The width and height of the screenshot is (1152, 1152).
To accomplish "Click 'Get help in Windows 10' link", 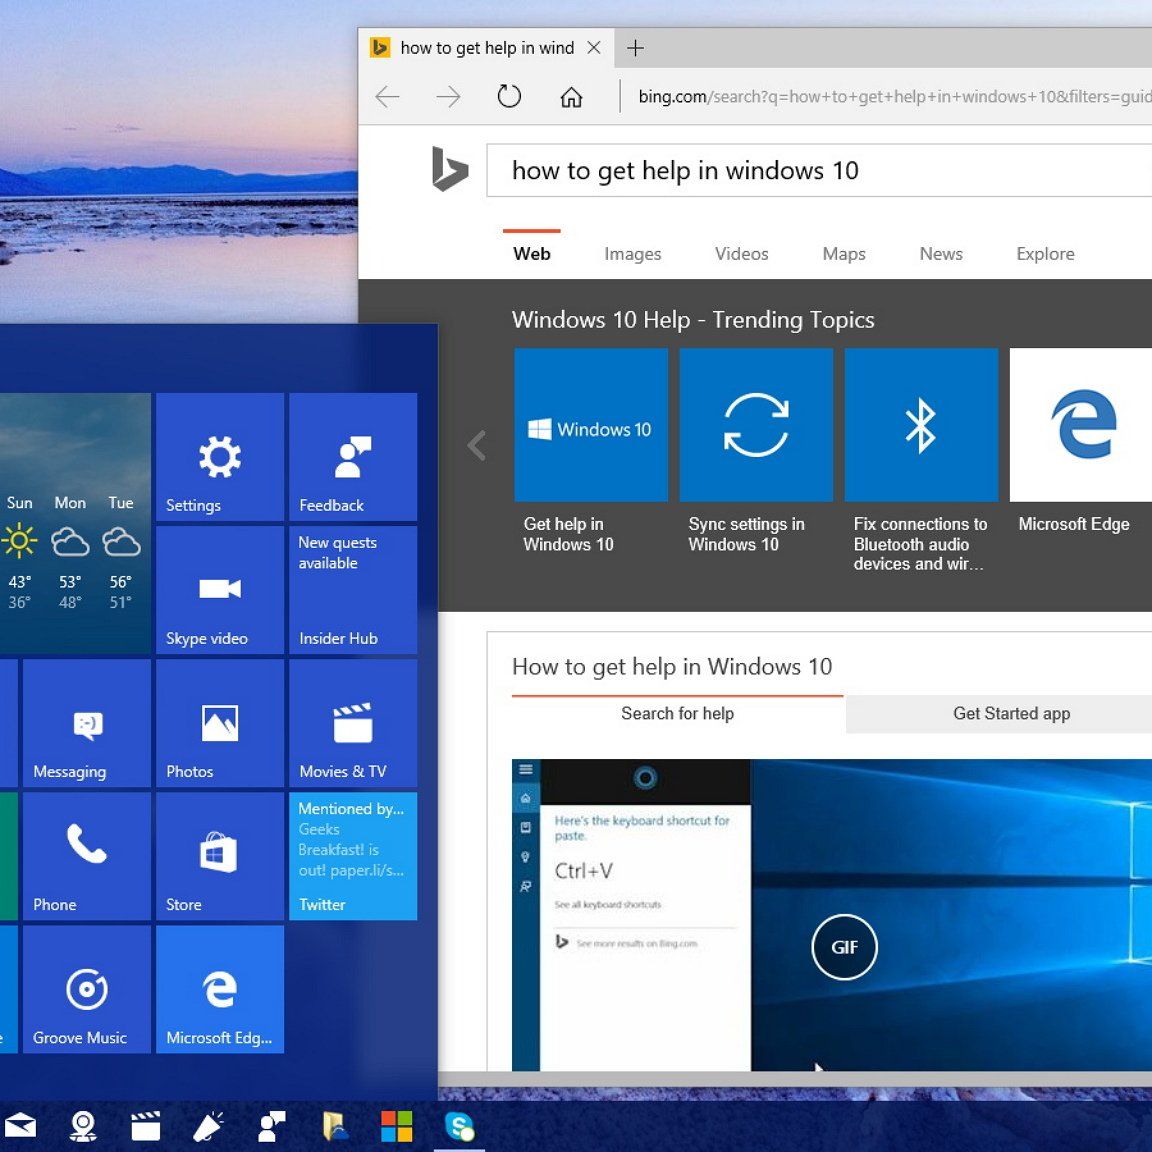I will (568, 534).
